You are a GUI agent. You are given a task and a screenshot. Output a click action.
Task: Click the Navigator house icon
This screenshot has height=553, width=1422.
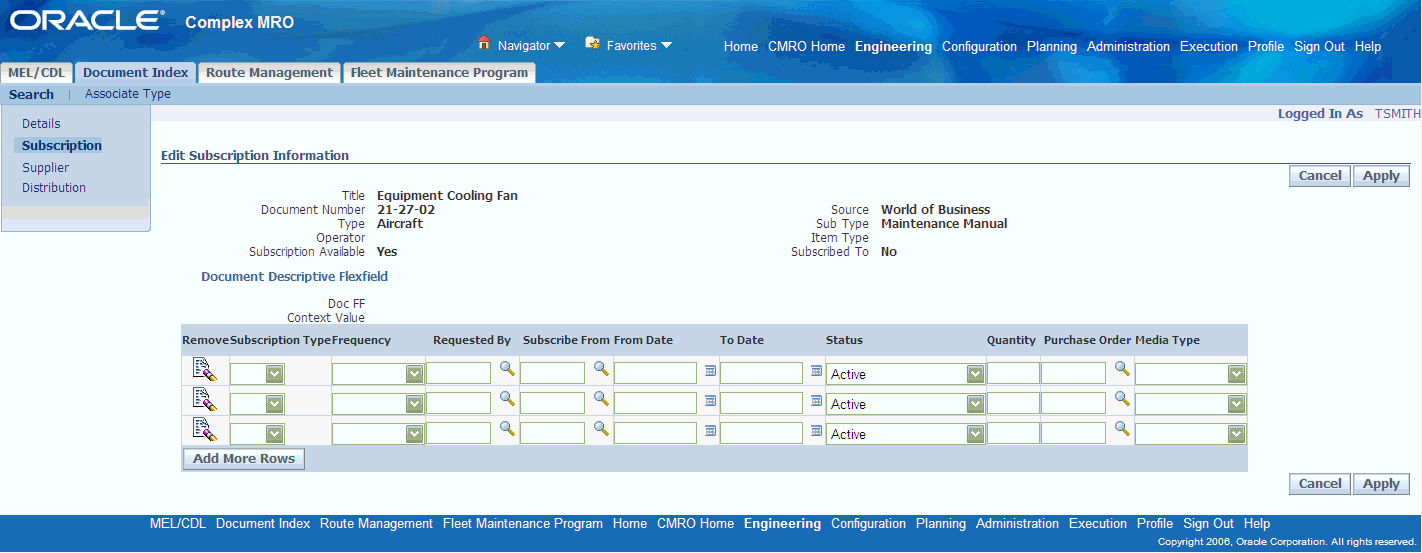tap(484, 43)
